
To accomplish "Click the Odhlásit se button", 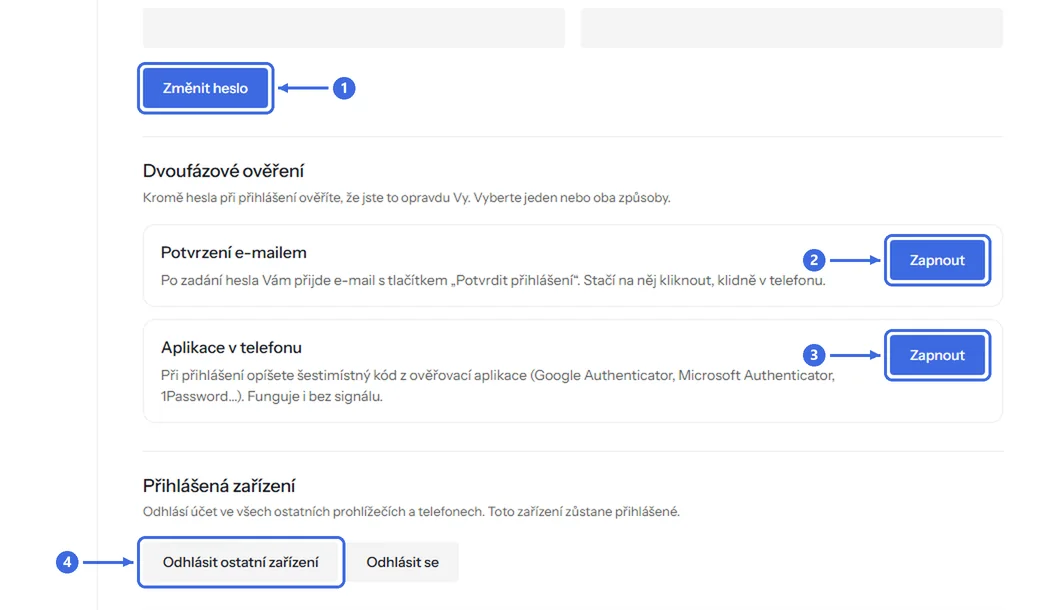I will click(403, 562).
